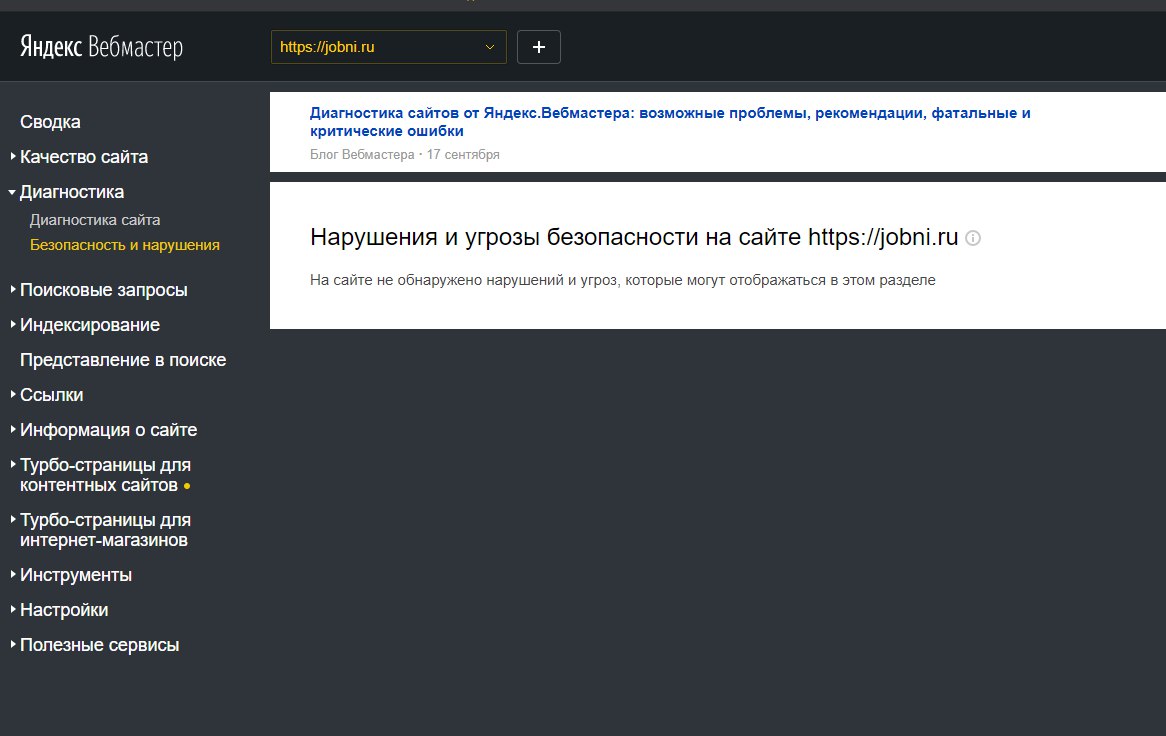Expand the arrow beside Полезные сервисы
This screenshot has height=736, width=1166.
[13, 644]
